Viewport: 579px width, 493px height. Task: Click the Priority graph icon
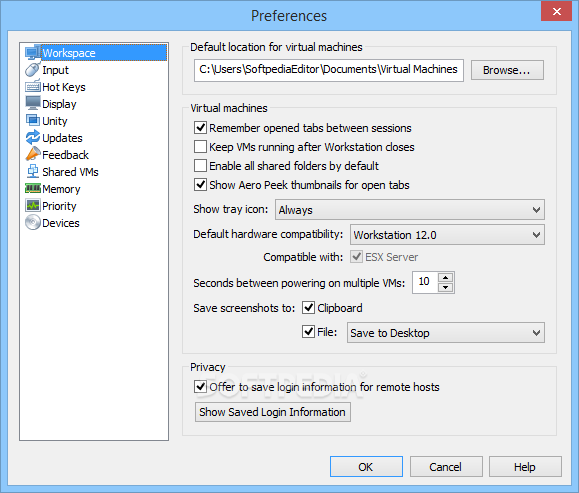point(33,205)
